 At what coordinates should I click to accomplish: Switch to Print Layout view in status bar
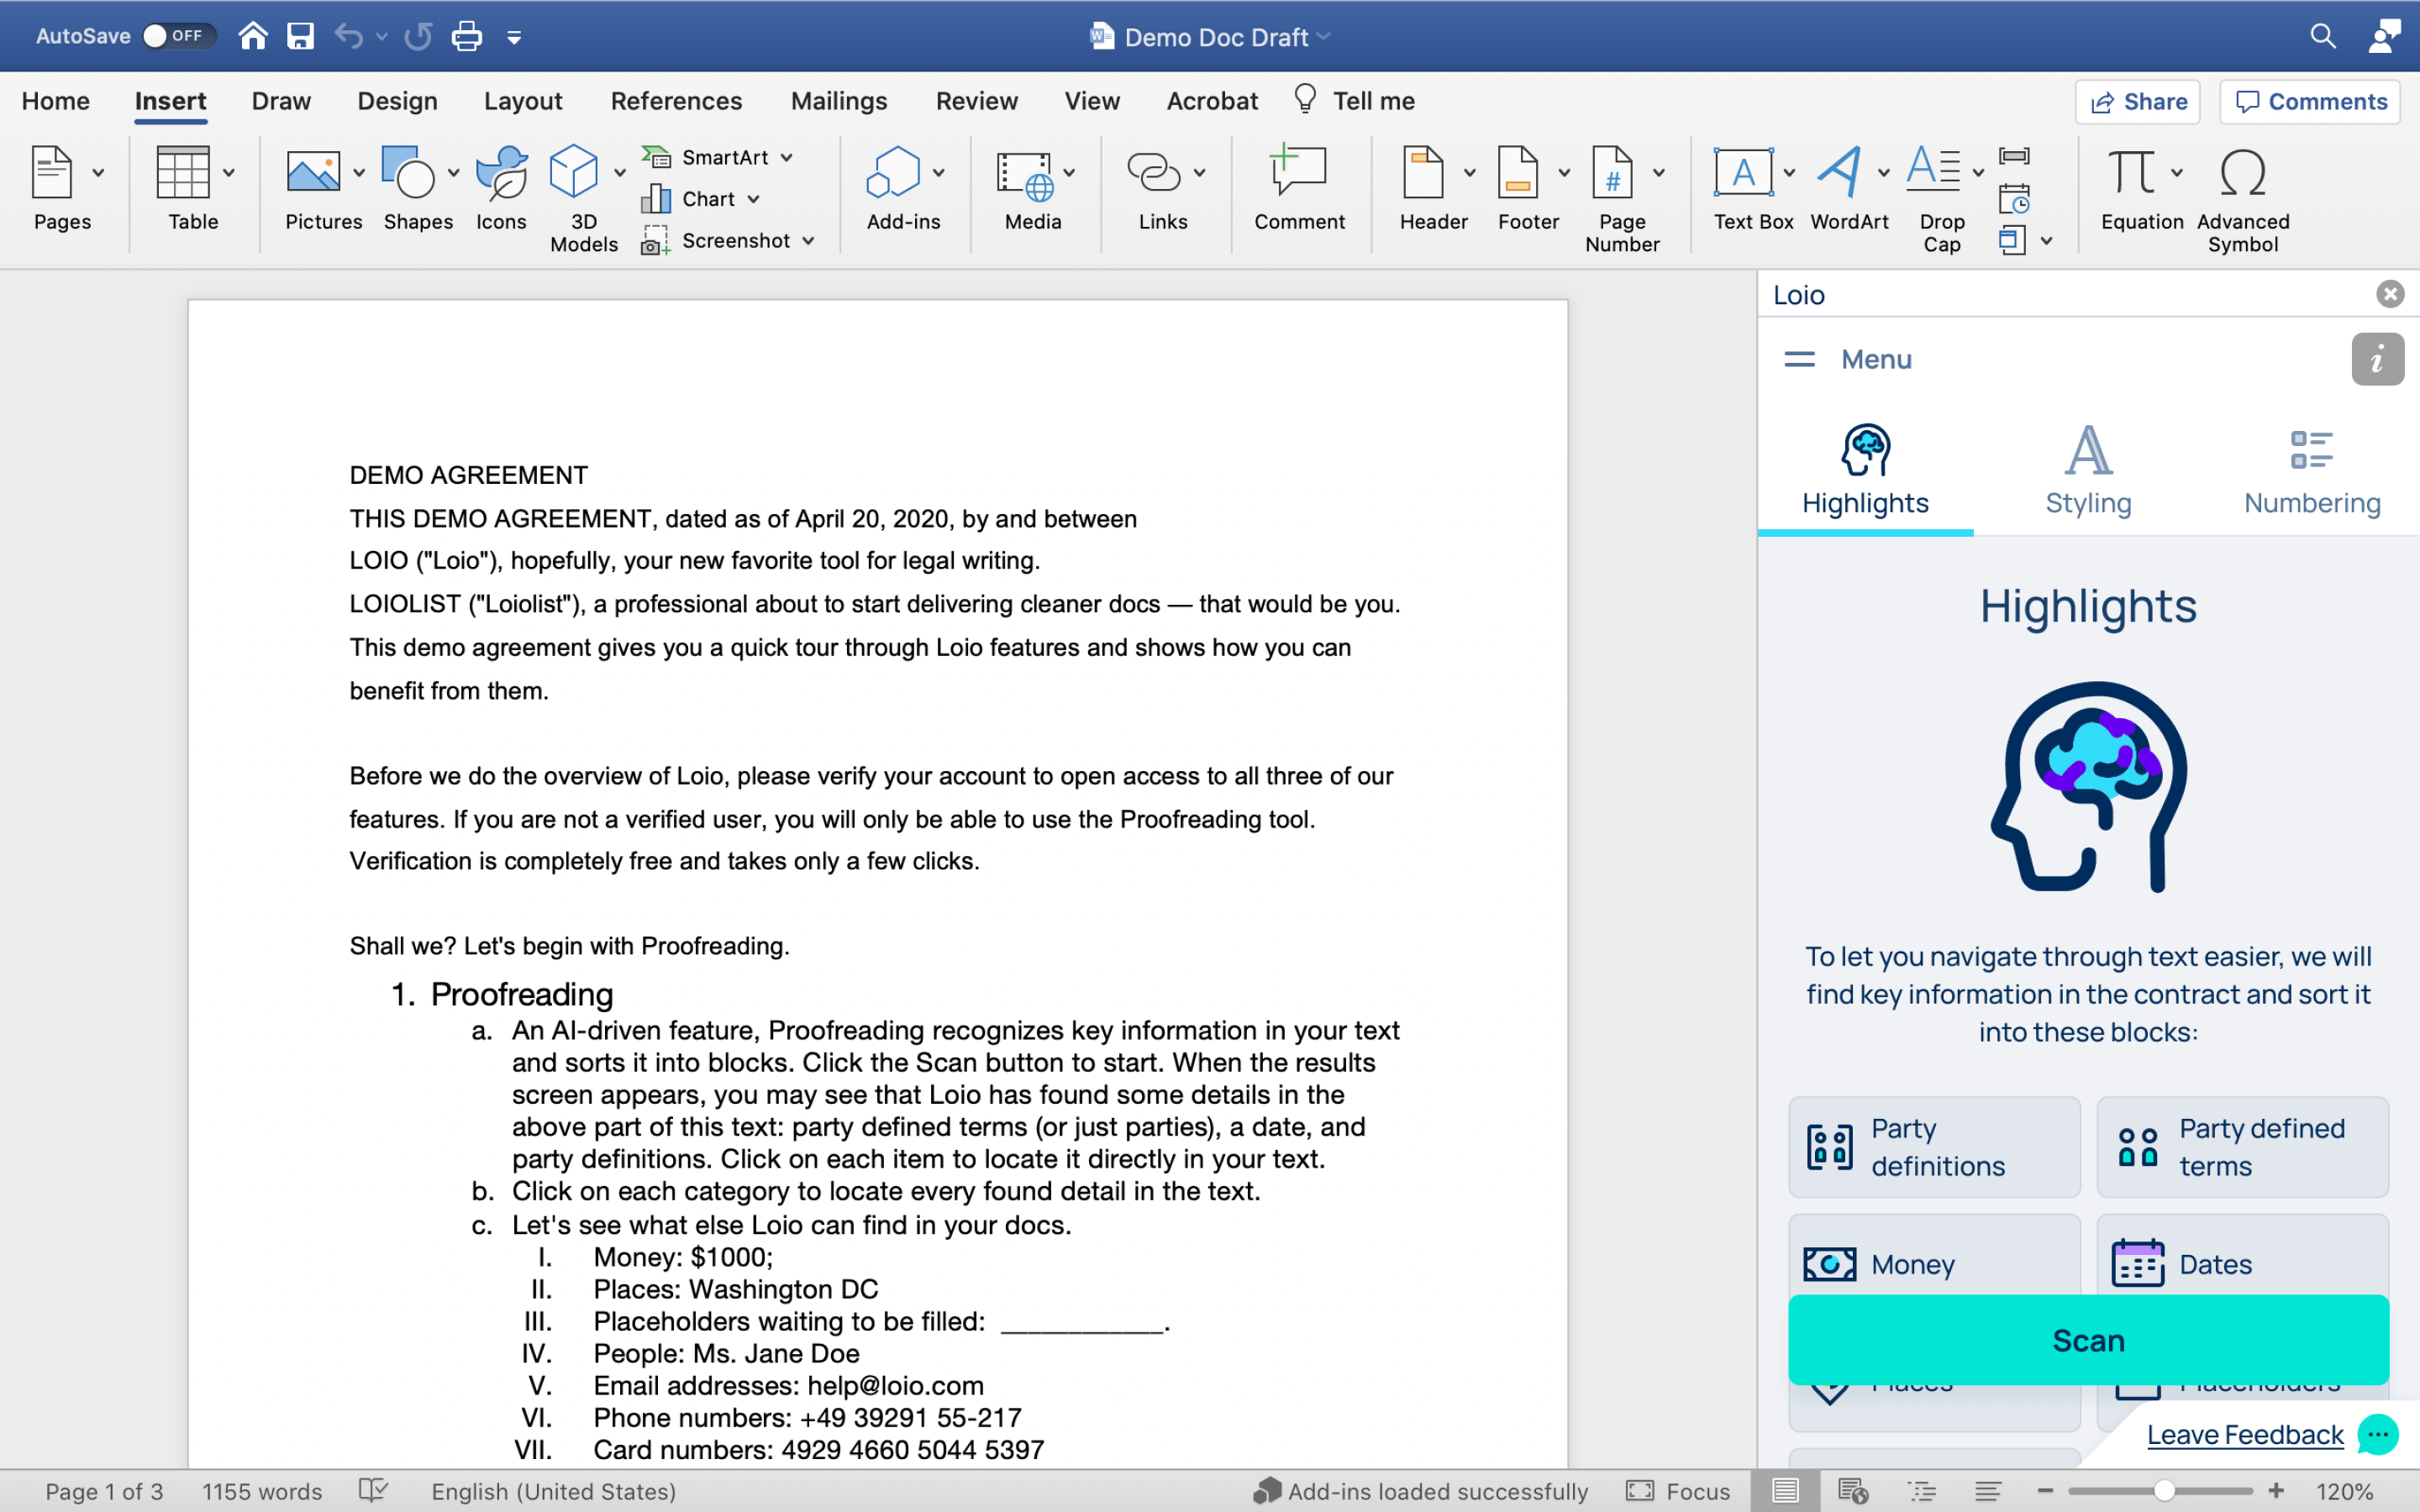[x=1785, y=1491]
